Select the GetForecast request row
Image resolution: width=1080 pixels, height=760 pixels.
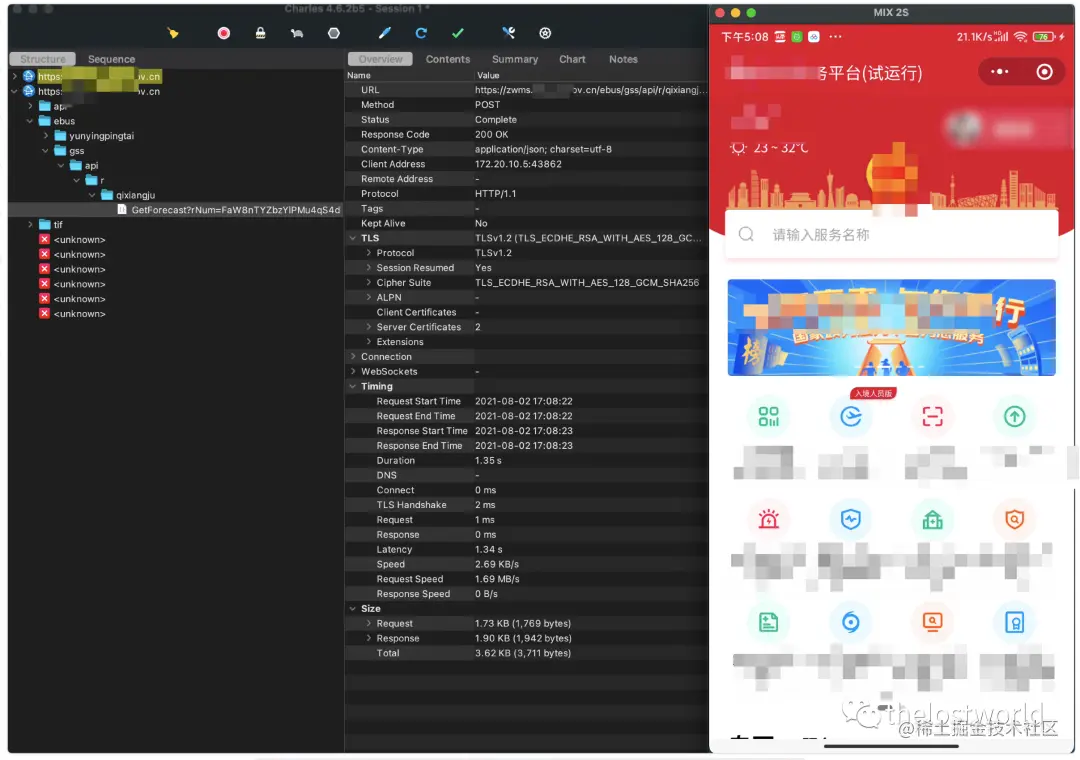point(176,210)
